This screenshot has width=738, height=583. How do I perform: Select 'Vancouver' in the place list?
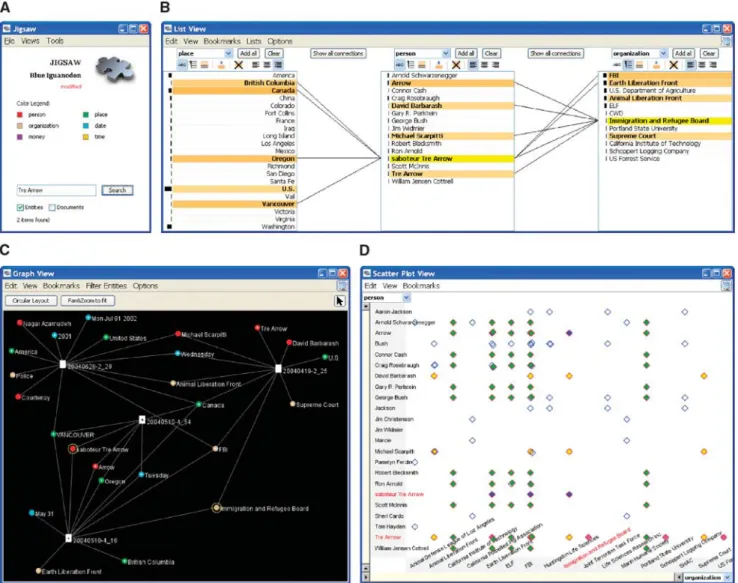coord(234,204)
